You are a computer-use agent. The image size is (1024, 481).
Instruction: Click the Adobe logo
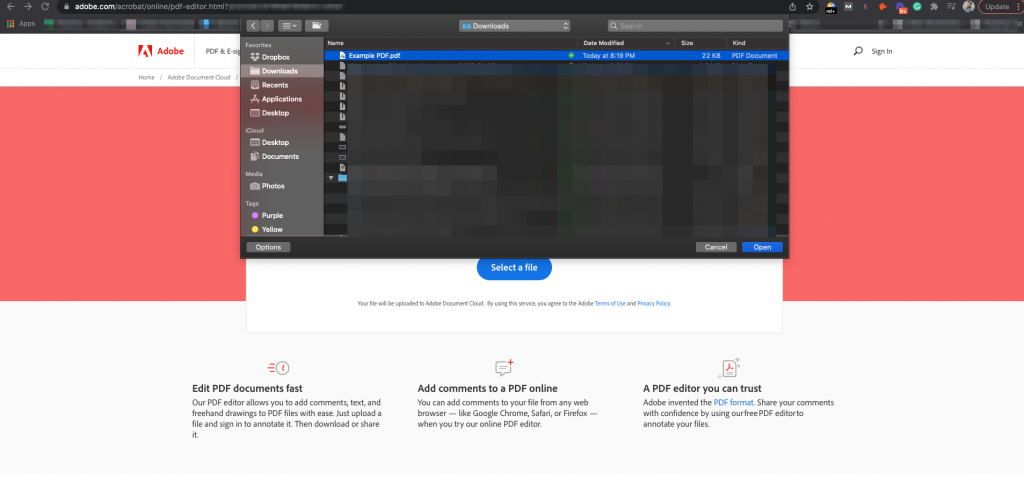[x=161, y=51]
